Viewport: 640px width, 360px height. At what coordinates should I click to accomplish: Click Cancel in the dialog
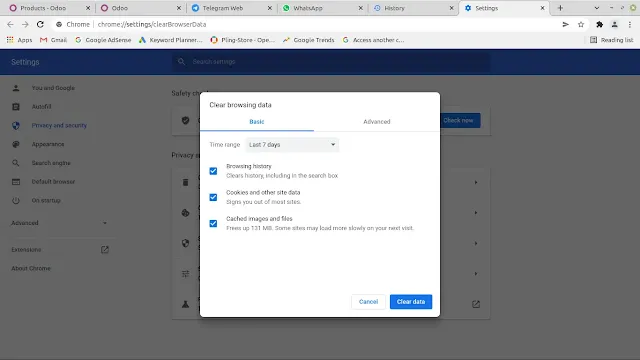[368, 302]
